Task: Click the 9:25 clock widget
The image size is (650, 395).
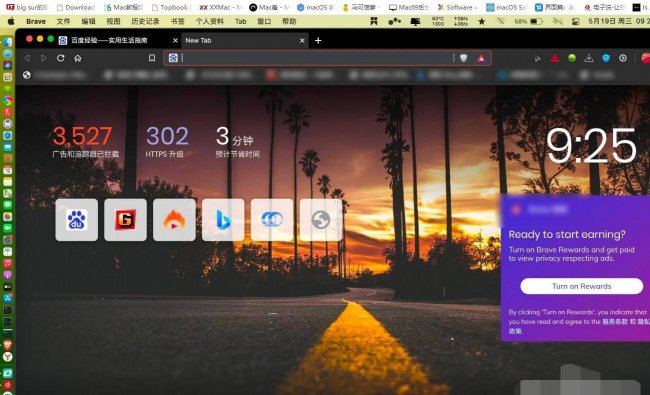Action: [591, 145]
